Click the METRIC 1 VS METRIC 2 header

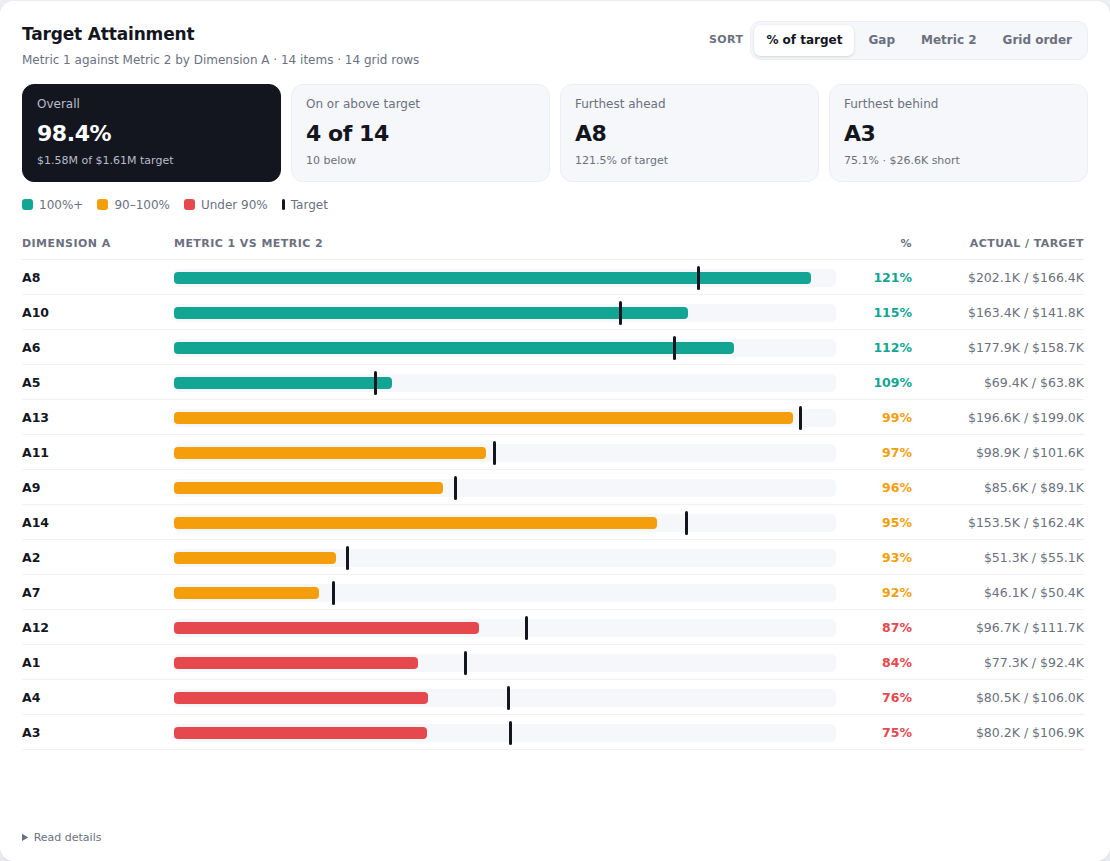pos(248,243)
